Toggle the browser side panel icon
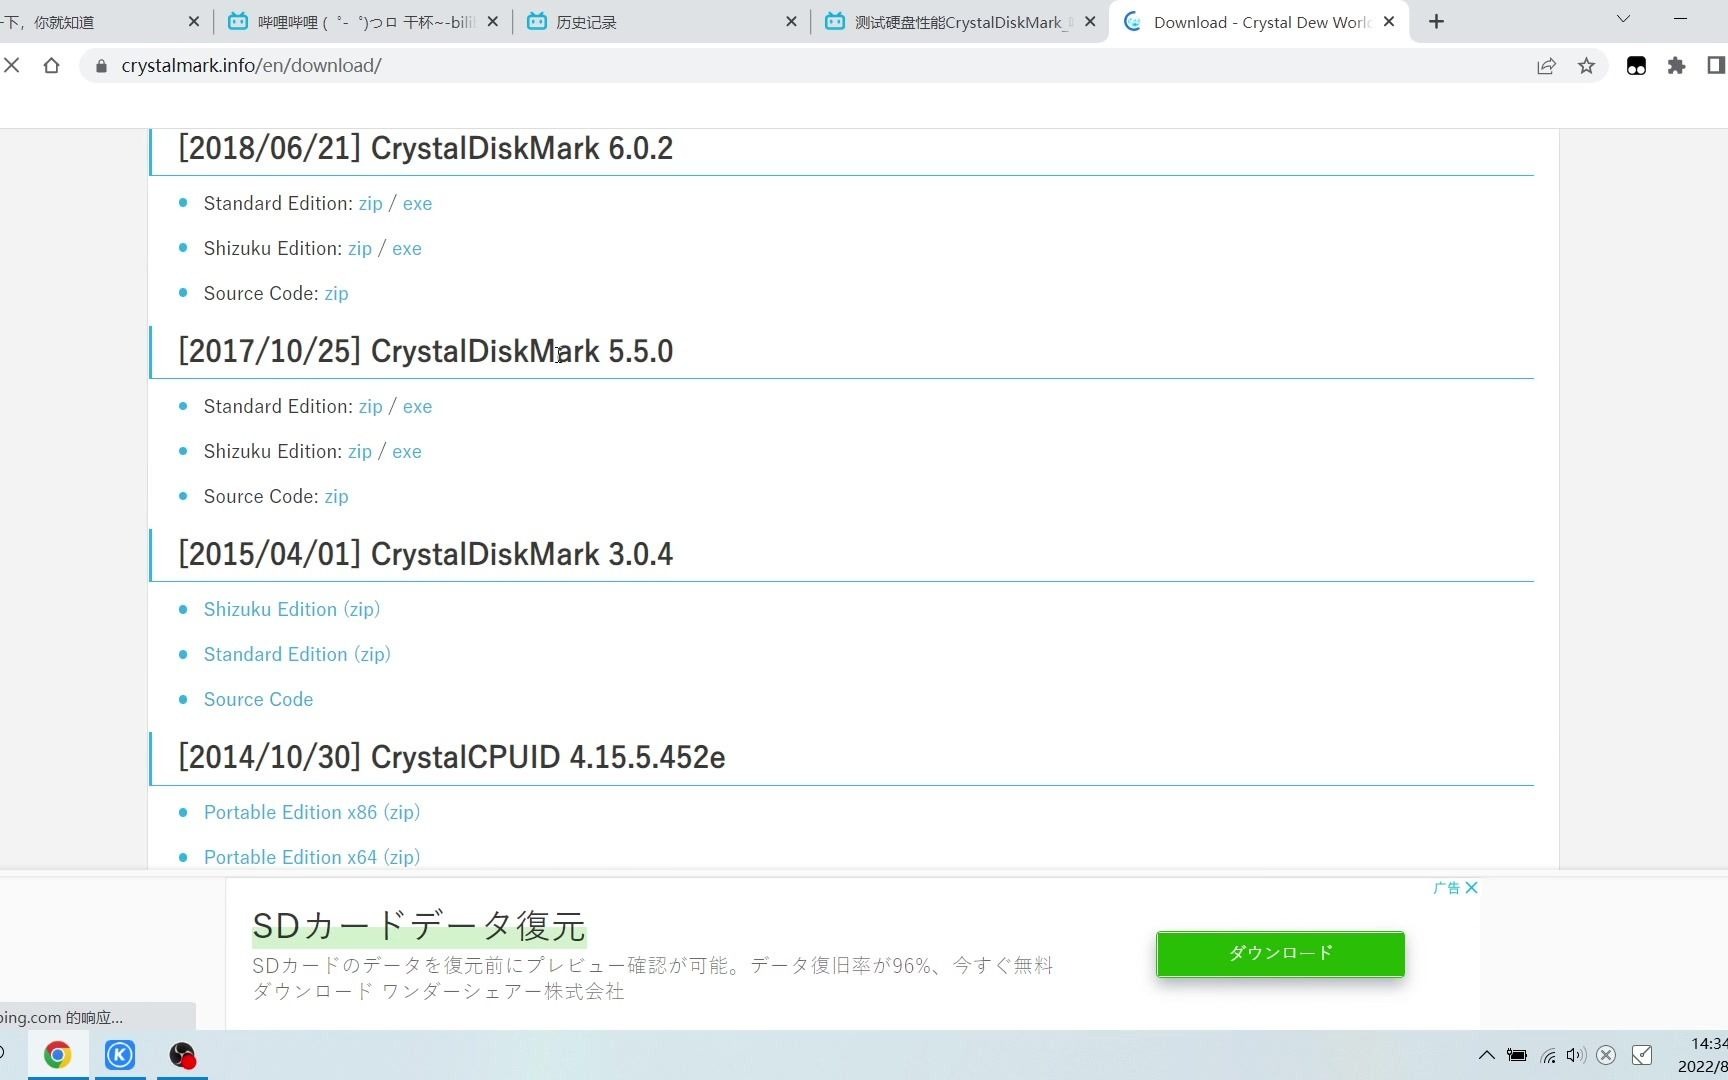Viewport: 1728px width, 1080px height. [1716, 66]
